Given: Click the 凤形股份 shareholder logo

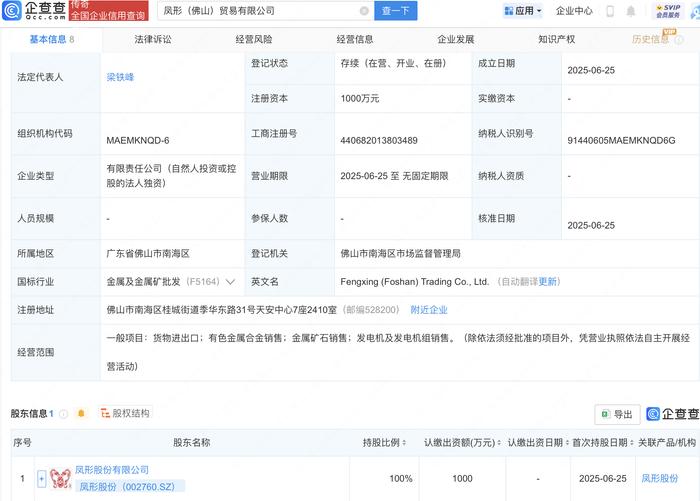Looking at the screenshot, I should [60, 478].
